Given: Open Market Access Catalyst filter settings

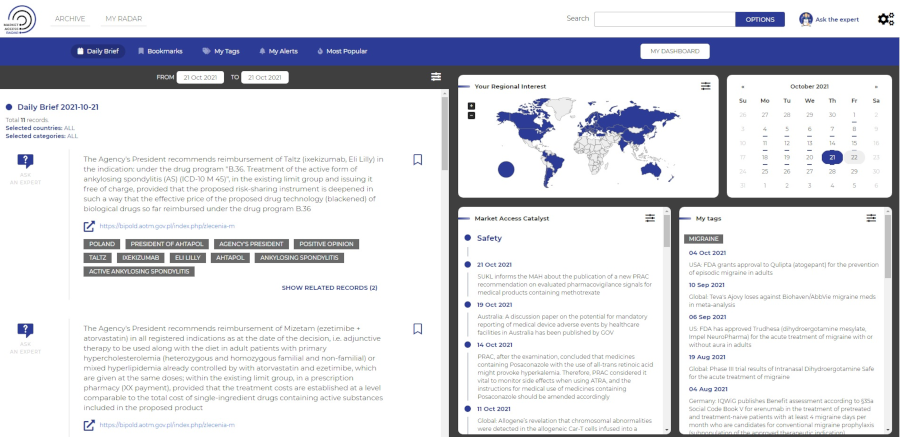Looking at the screenshot, I should (650, 218).
